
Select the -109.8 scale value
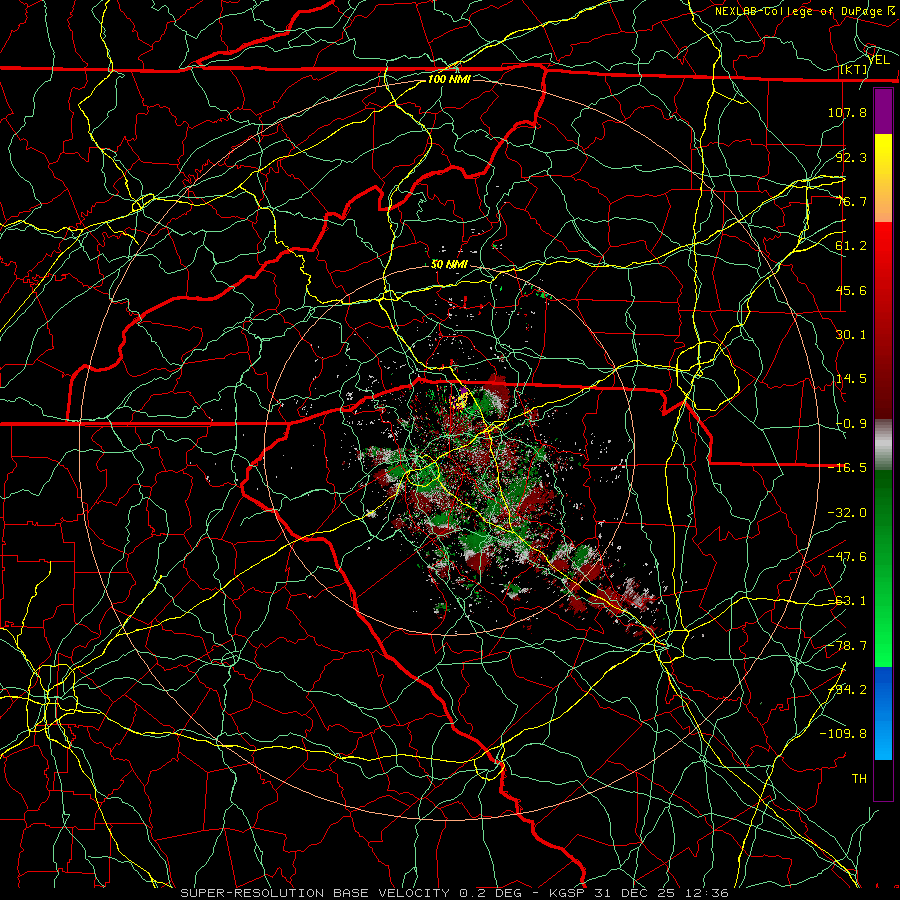click(x=843, y=734)
